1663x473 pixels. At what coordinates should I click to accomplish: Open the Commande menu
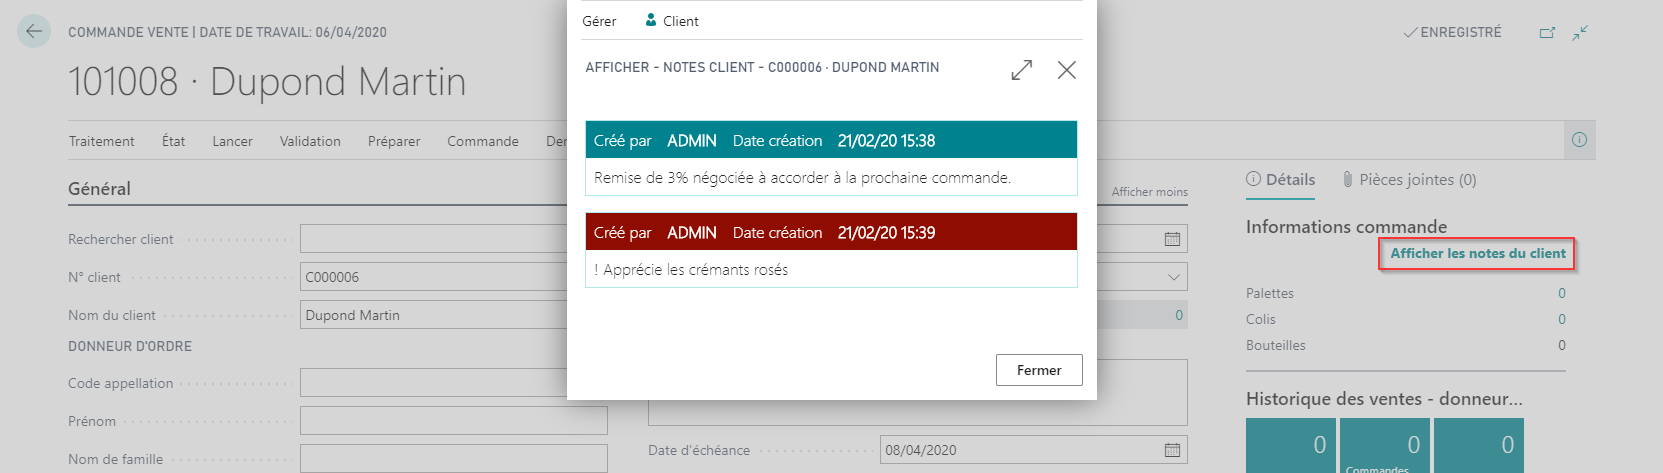(483, 141)
